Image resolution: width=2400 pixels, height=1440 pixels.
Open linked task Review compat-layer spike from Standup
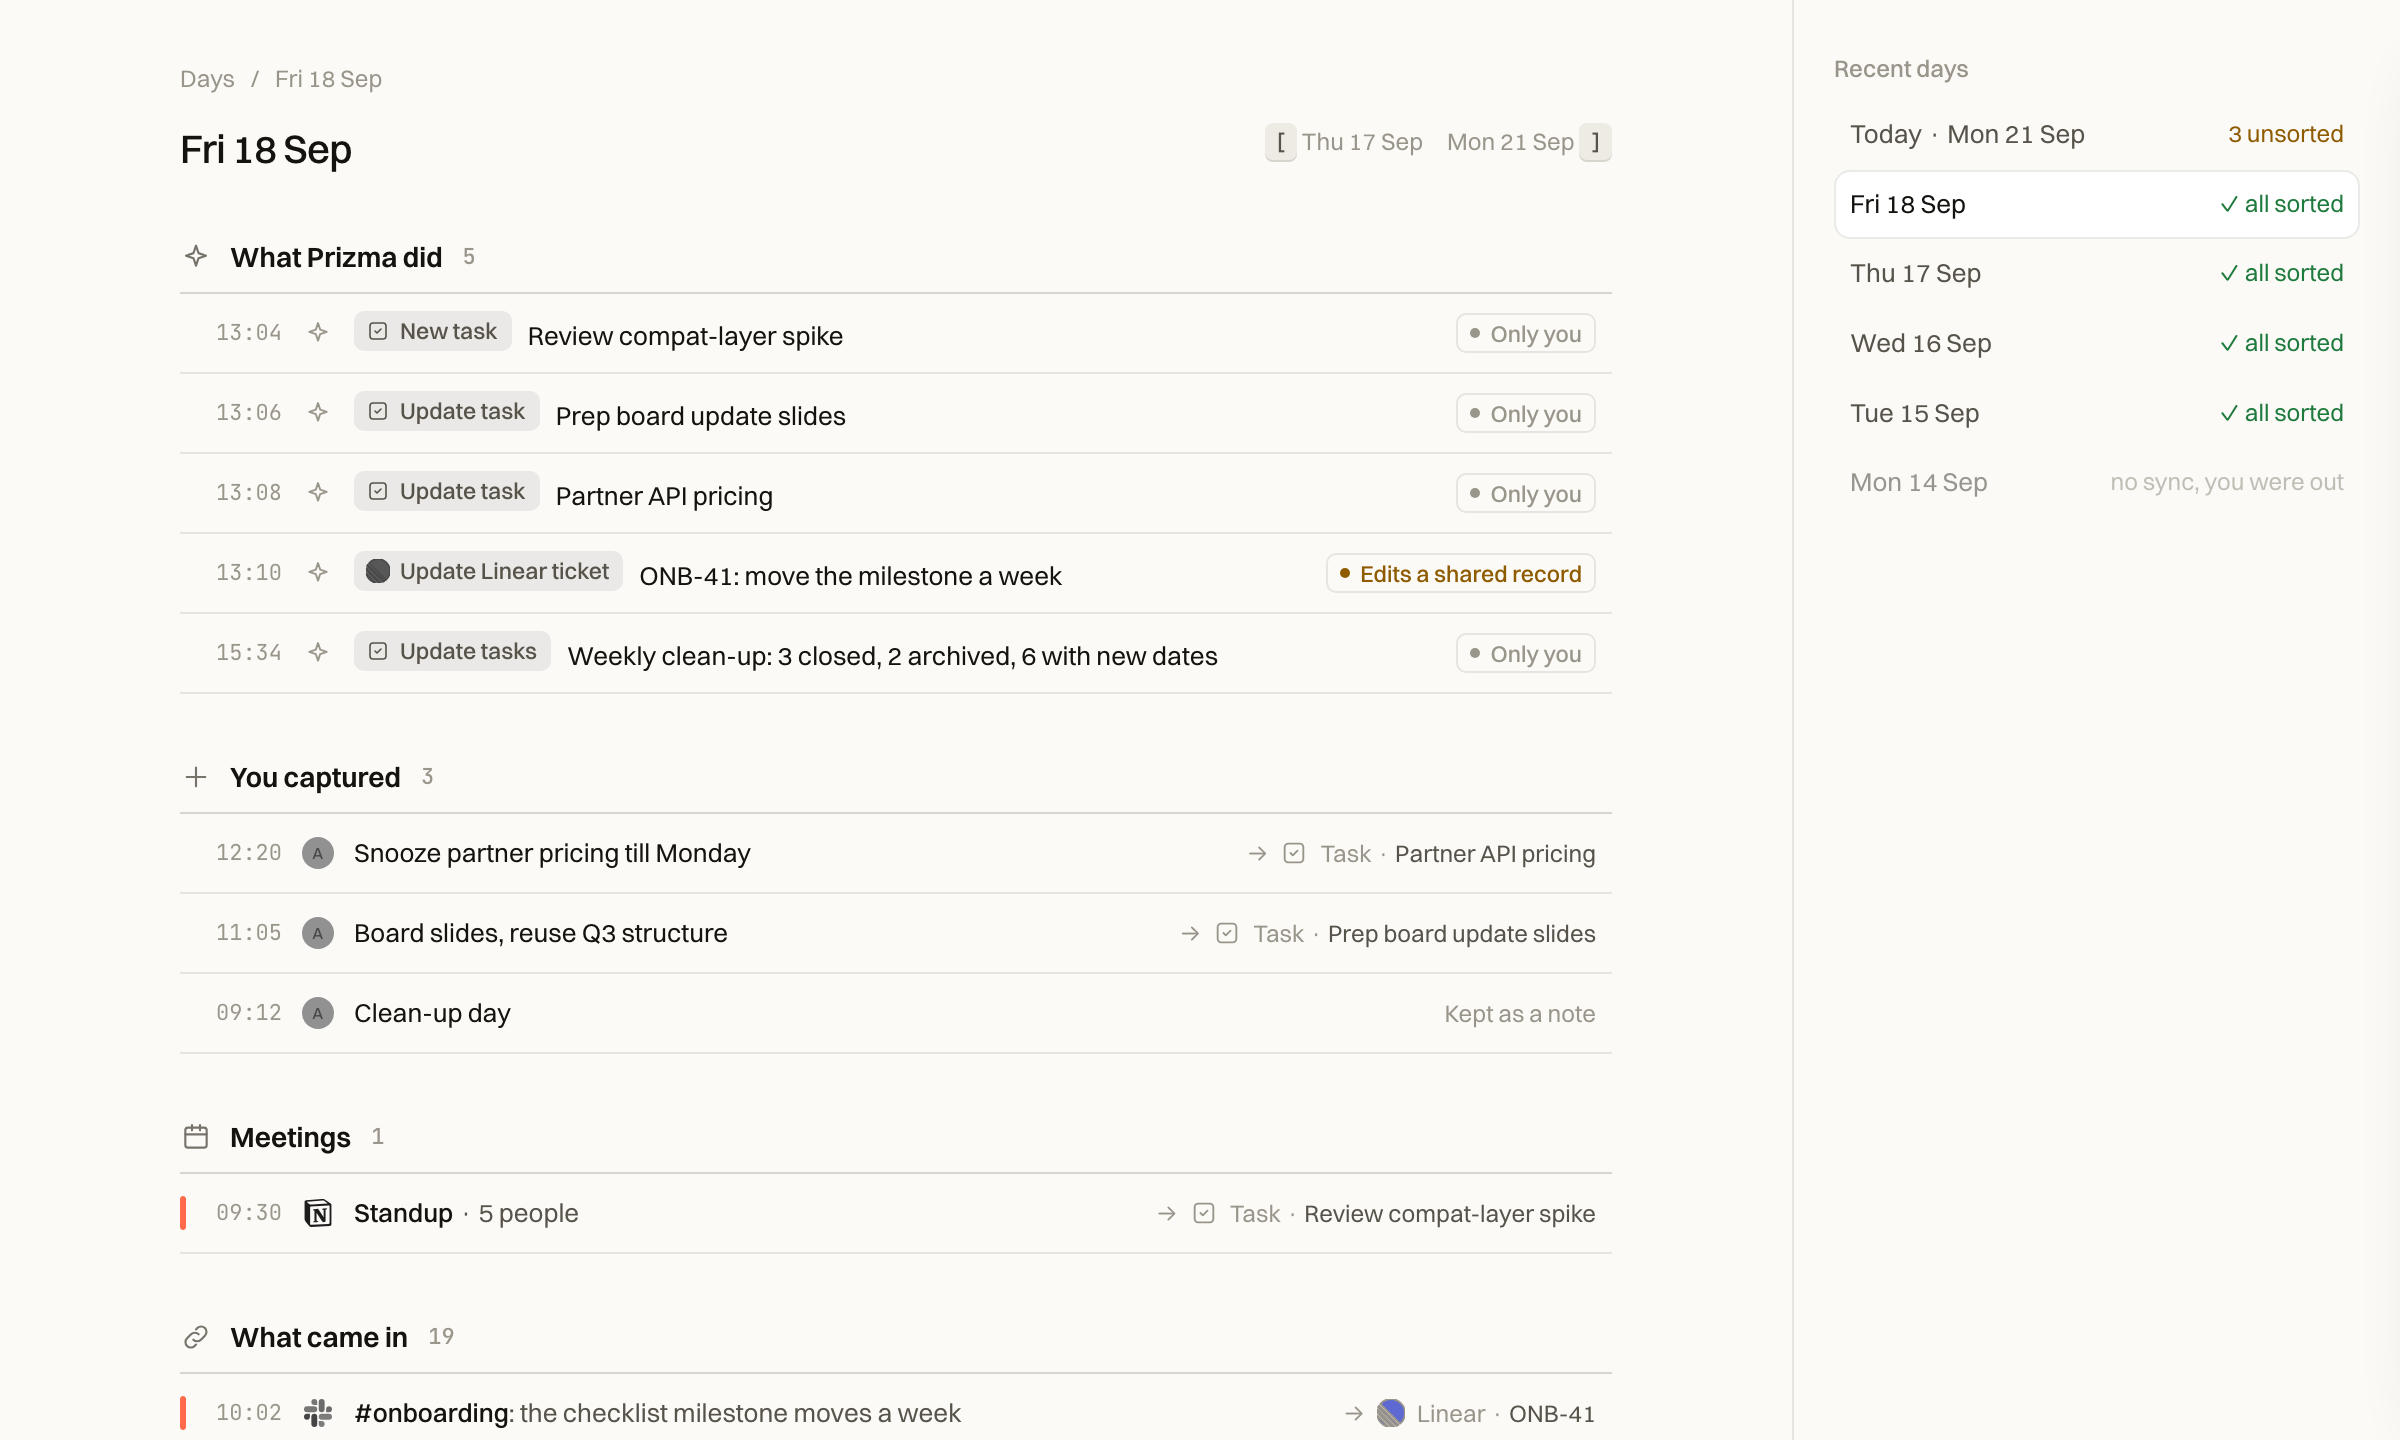pos(1449,1213)
